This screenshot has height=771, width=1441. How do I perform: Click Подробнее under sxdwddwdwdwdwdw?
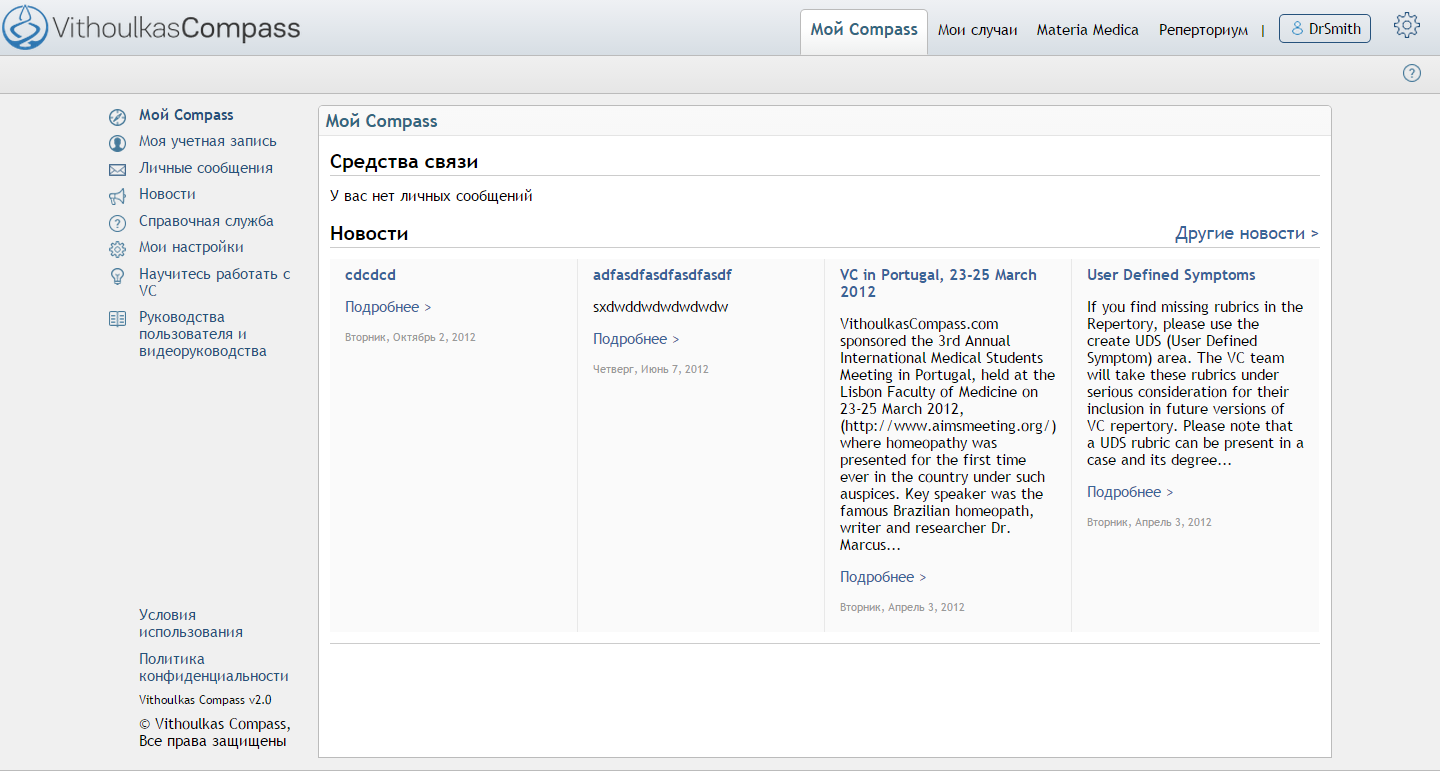pyautogui.click(x=636, y=339)
